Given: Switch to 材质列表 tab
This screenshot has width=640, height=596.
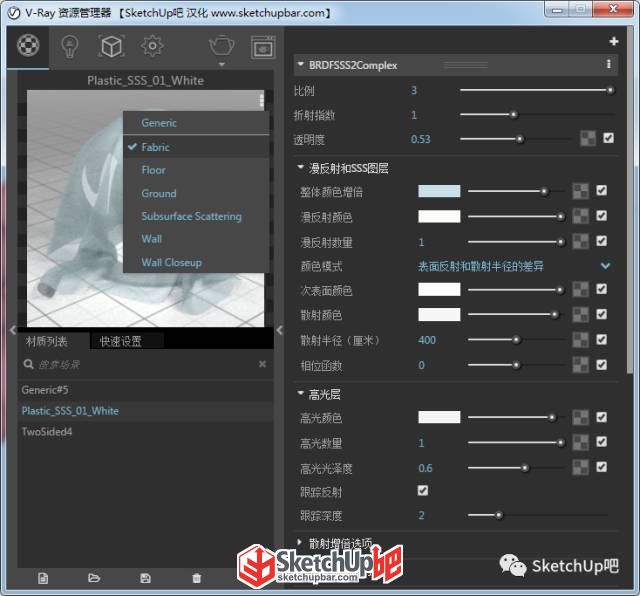Looking at the screenshot, I should [x=46, y=341].
